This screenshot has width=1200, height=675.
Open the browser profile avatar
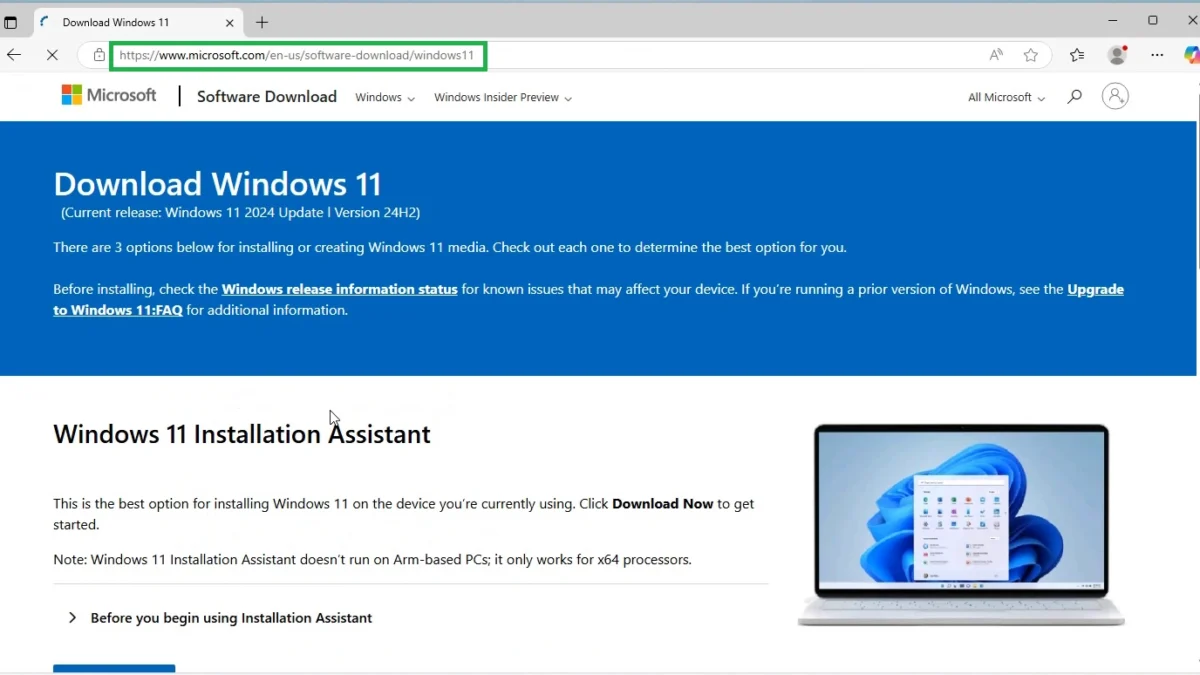tap(1117, 55)
